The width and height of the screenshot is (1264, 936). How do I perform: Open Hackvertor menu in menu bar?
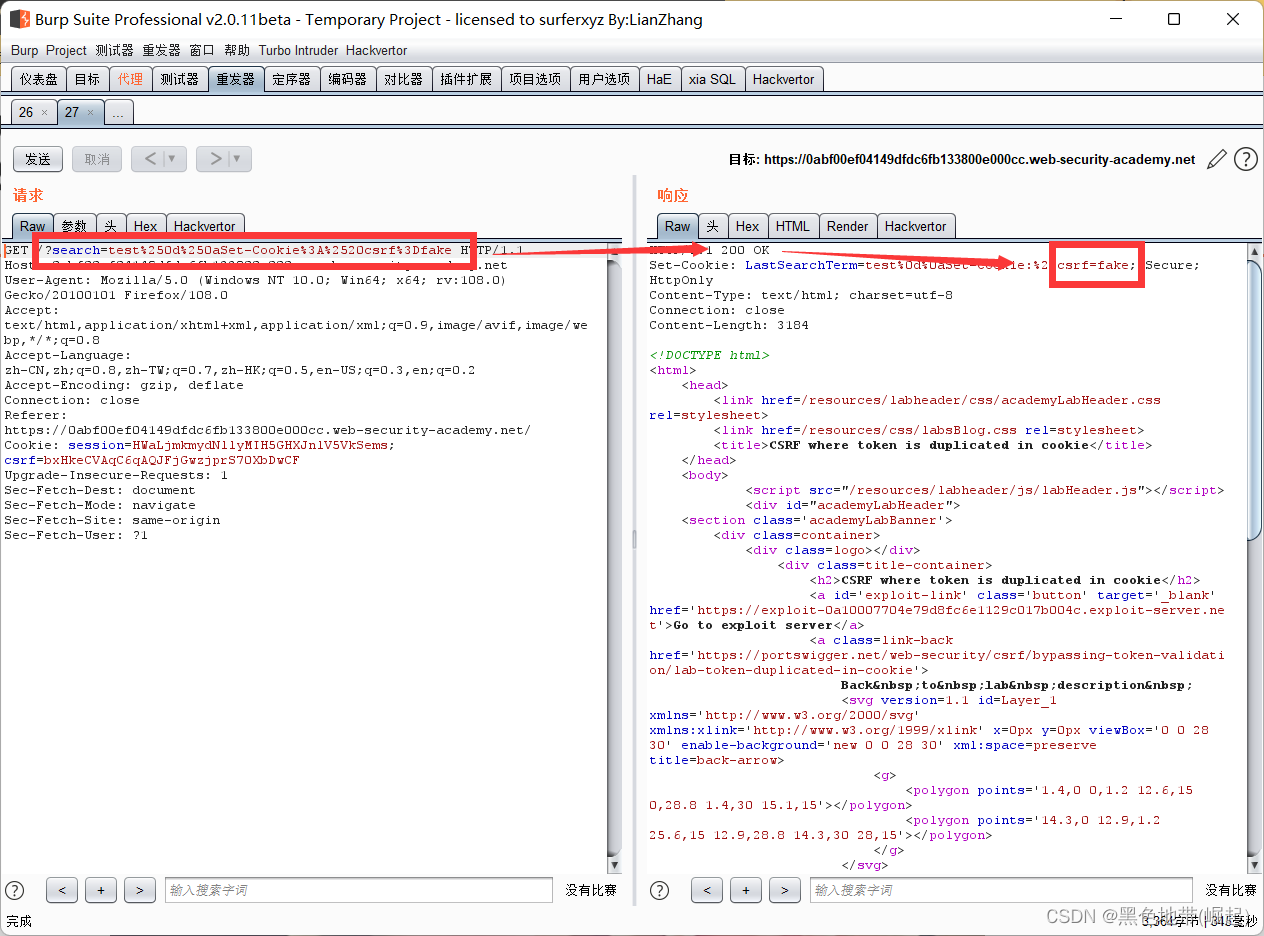tap(376, 50)
